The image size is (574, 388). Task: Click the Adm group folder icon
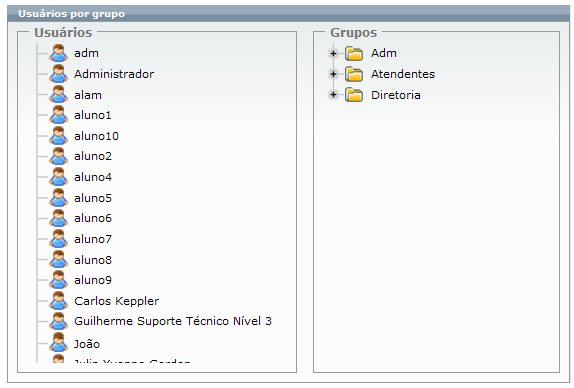[x=354, y=53]
